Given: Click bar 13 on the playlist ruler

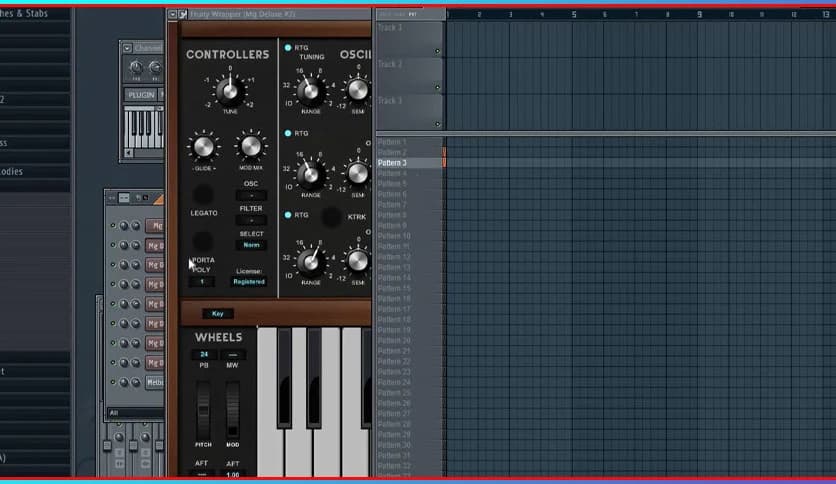Looking at the screenshot, I should tap(826, 14).
